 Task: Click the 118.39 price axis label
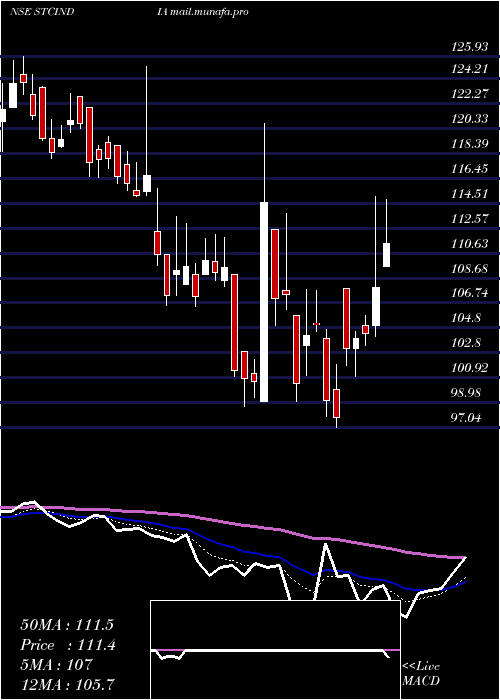(468, 144)
